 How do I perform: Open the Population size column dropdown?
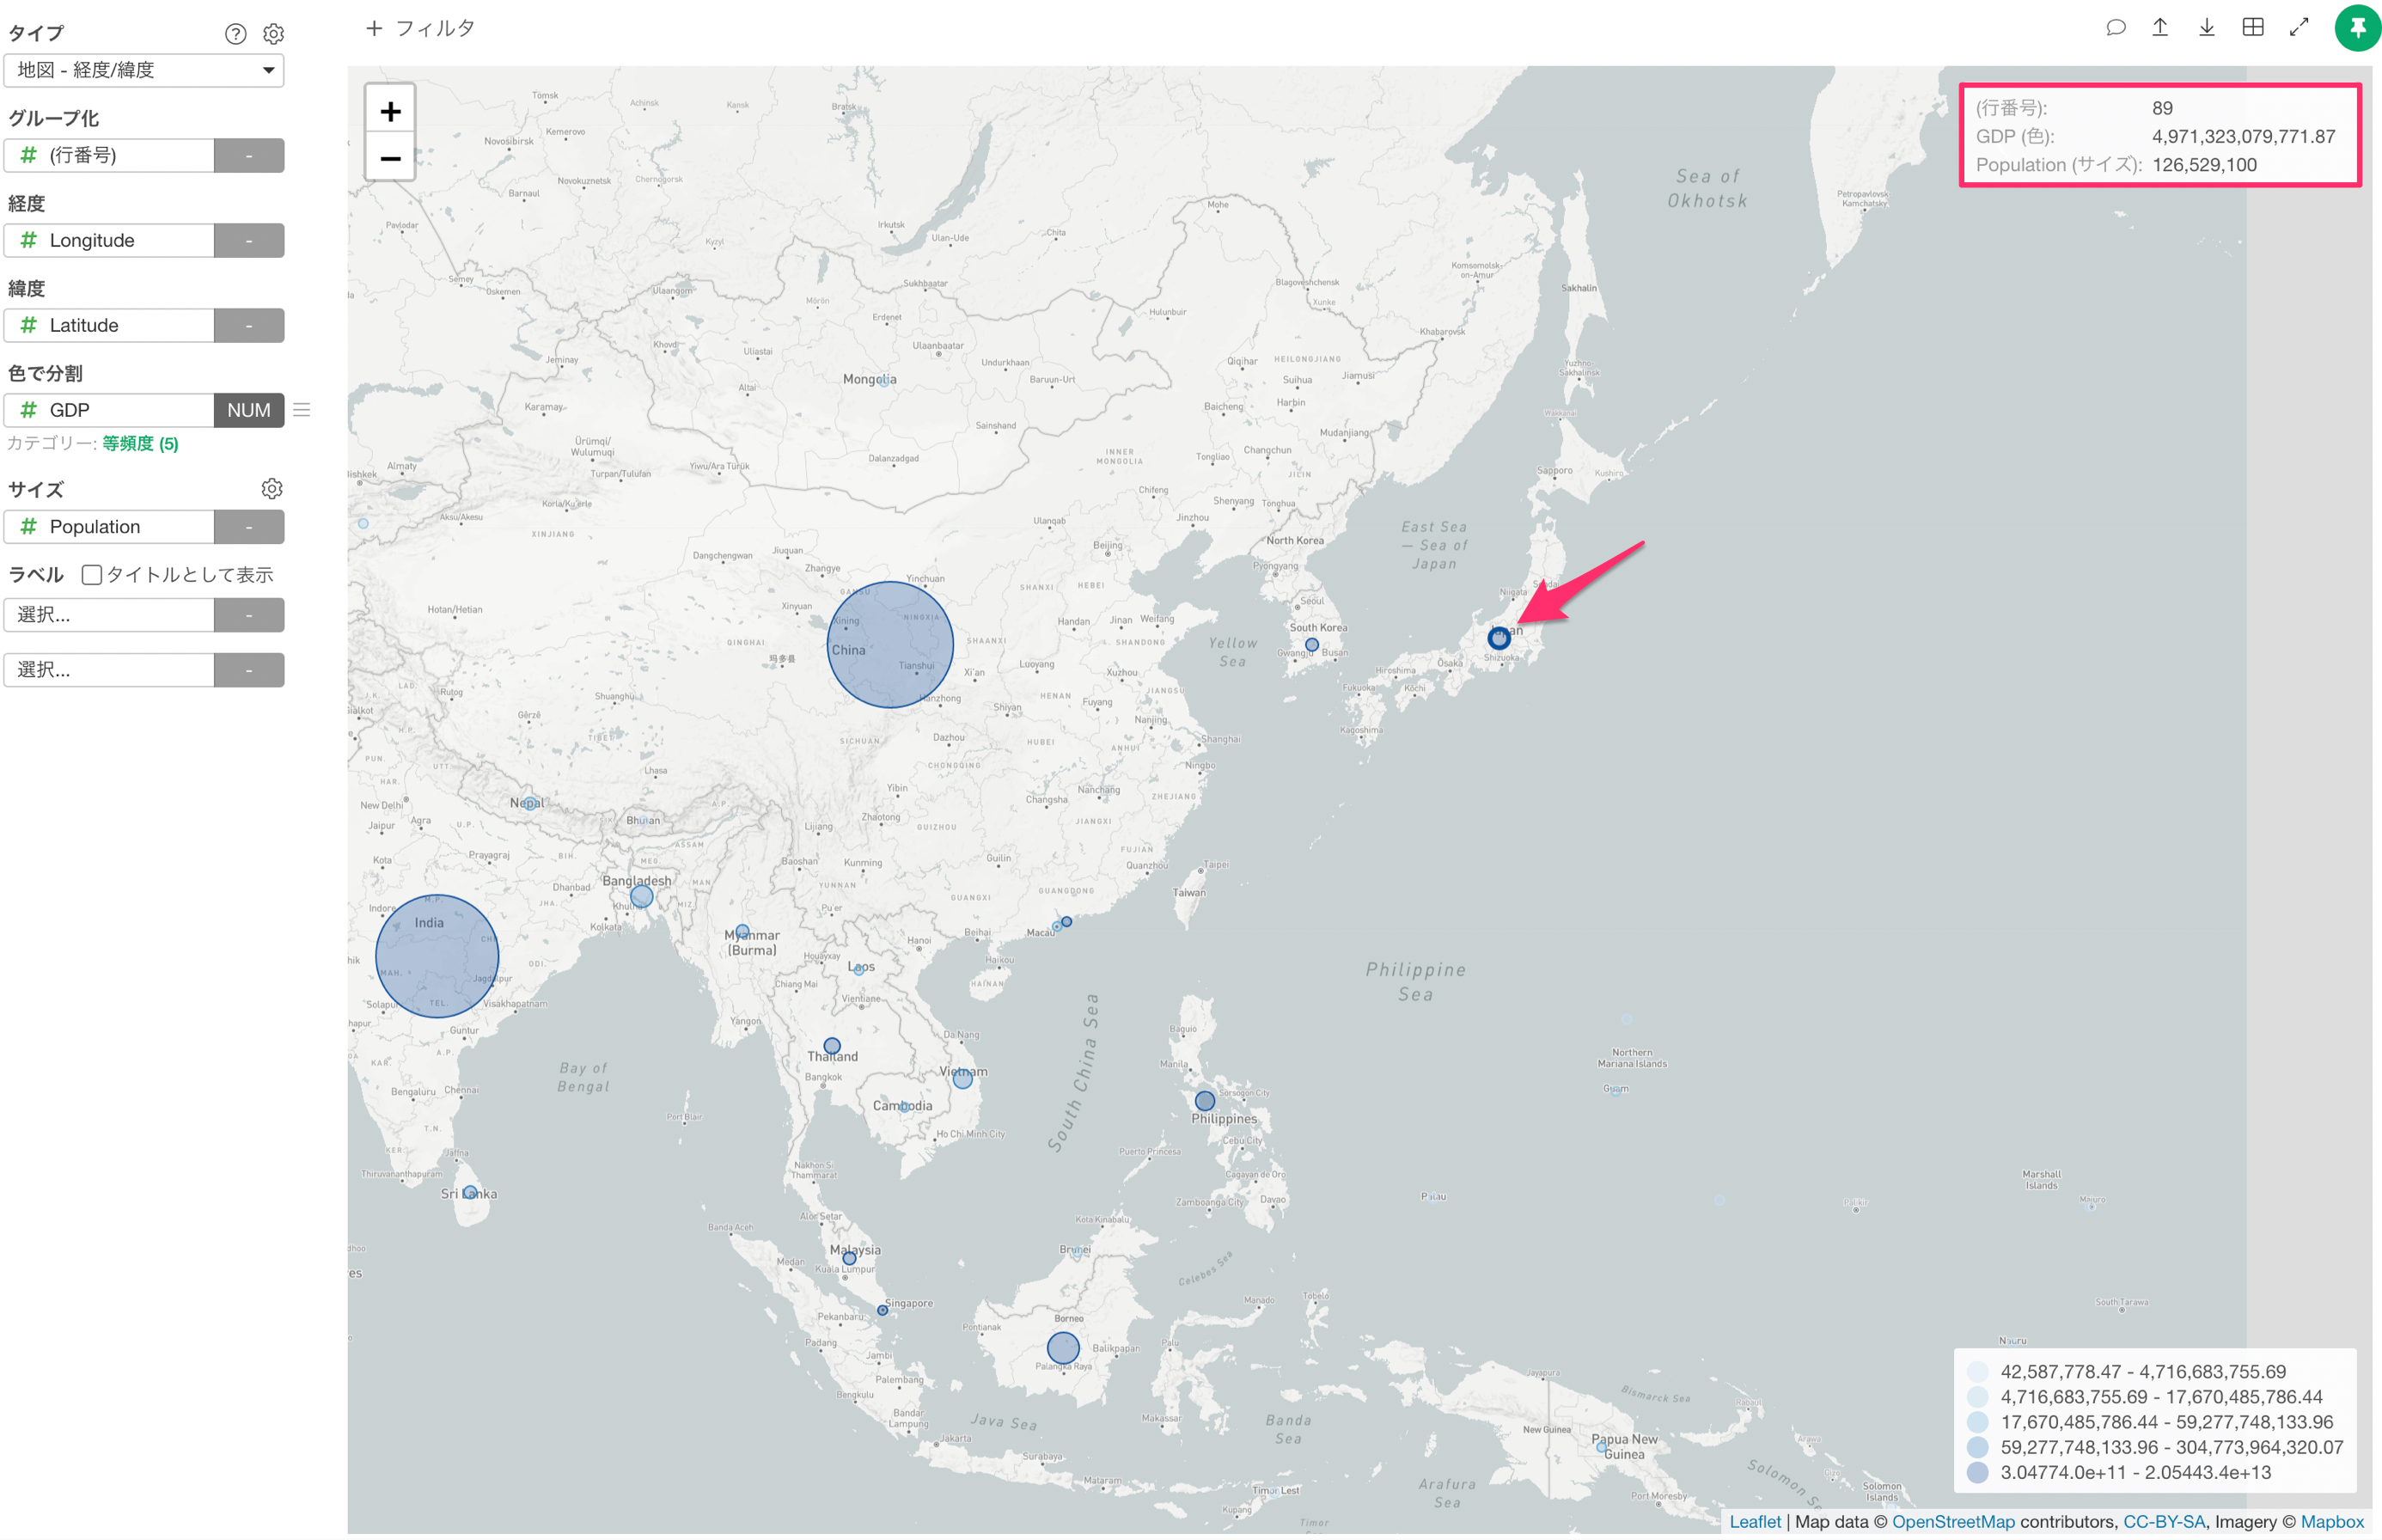(x=109, y=527)
